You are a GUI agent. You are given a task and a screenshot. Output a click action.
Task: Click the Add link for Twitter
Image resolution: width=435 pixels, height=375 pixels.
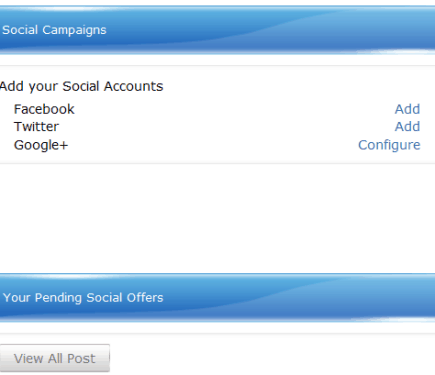[x=407, y=127]
